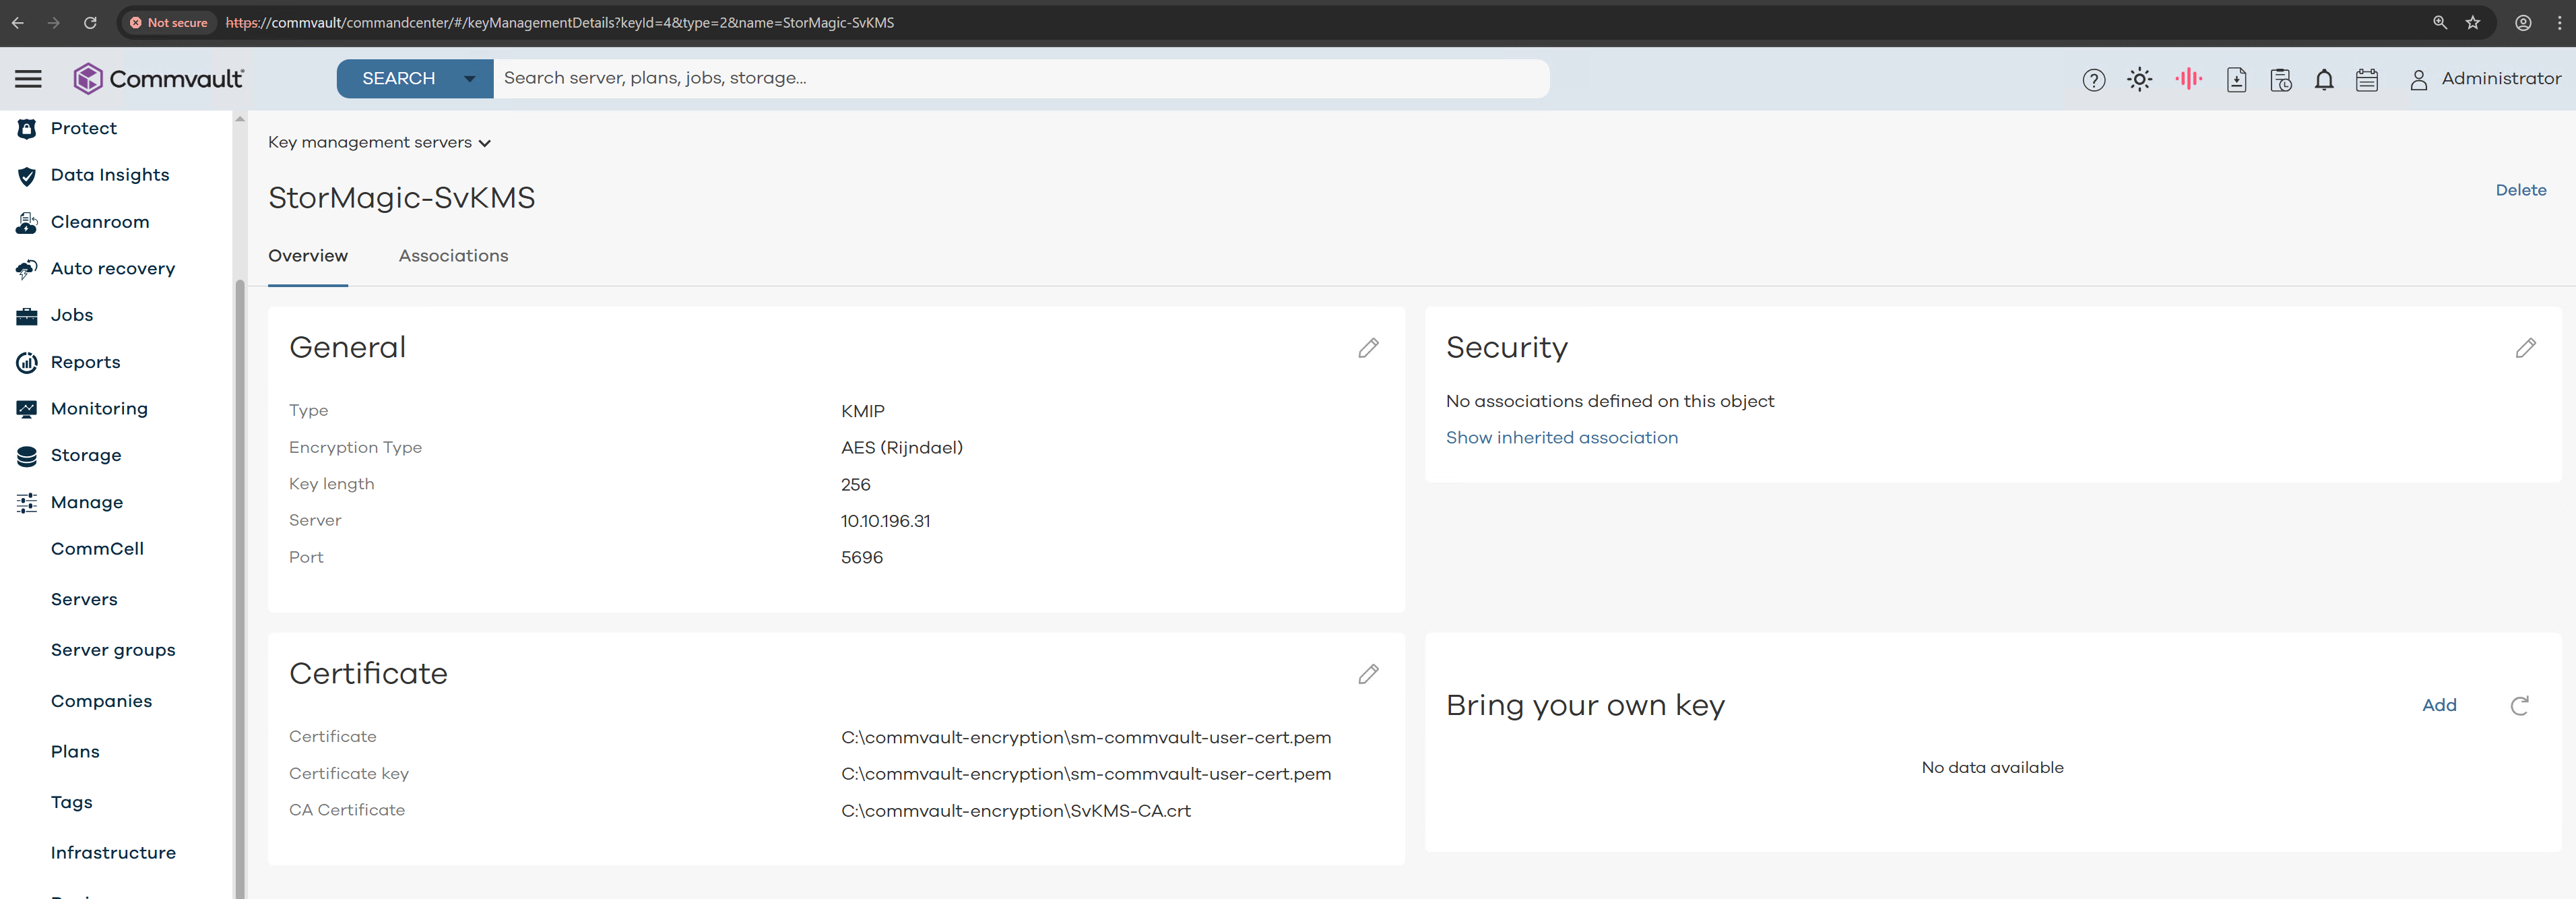
Task: Click the Not secure site badge
Action: (x=168, y=22)
